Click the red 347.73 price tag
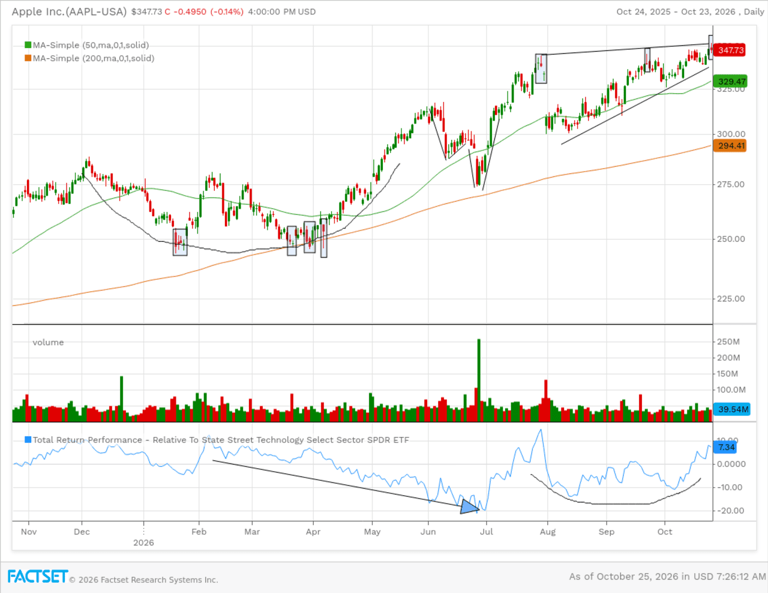768x593 pixels. 730,50
